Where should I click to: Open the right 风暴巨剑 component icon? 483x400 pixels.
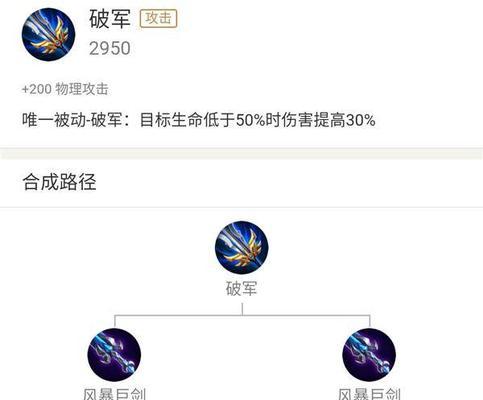coord(369,355)
